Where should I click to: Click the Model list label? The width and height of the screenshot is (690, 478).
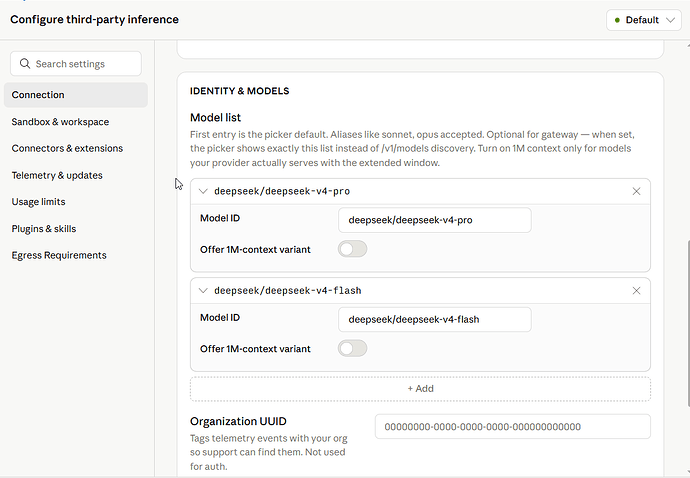(x=215, y=118)
